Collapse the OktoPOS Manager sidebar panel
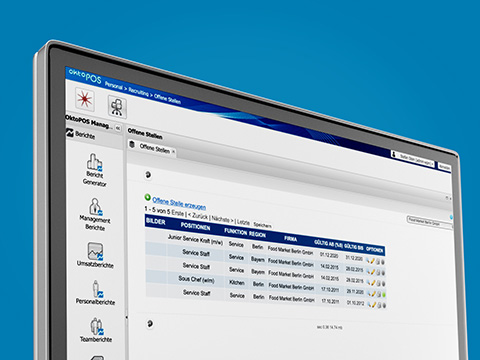480x360 pixels. tap(118, 128)
